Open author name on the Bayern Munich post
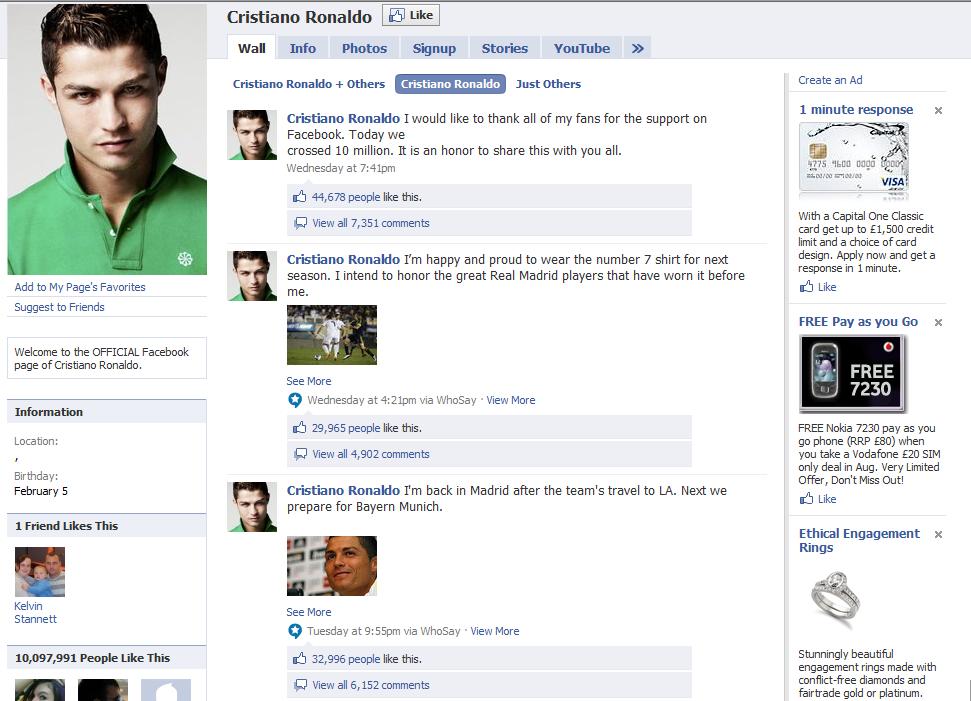971x701 pixels. tap(343, 490)
